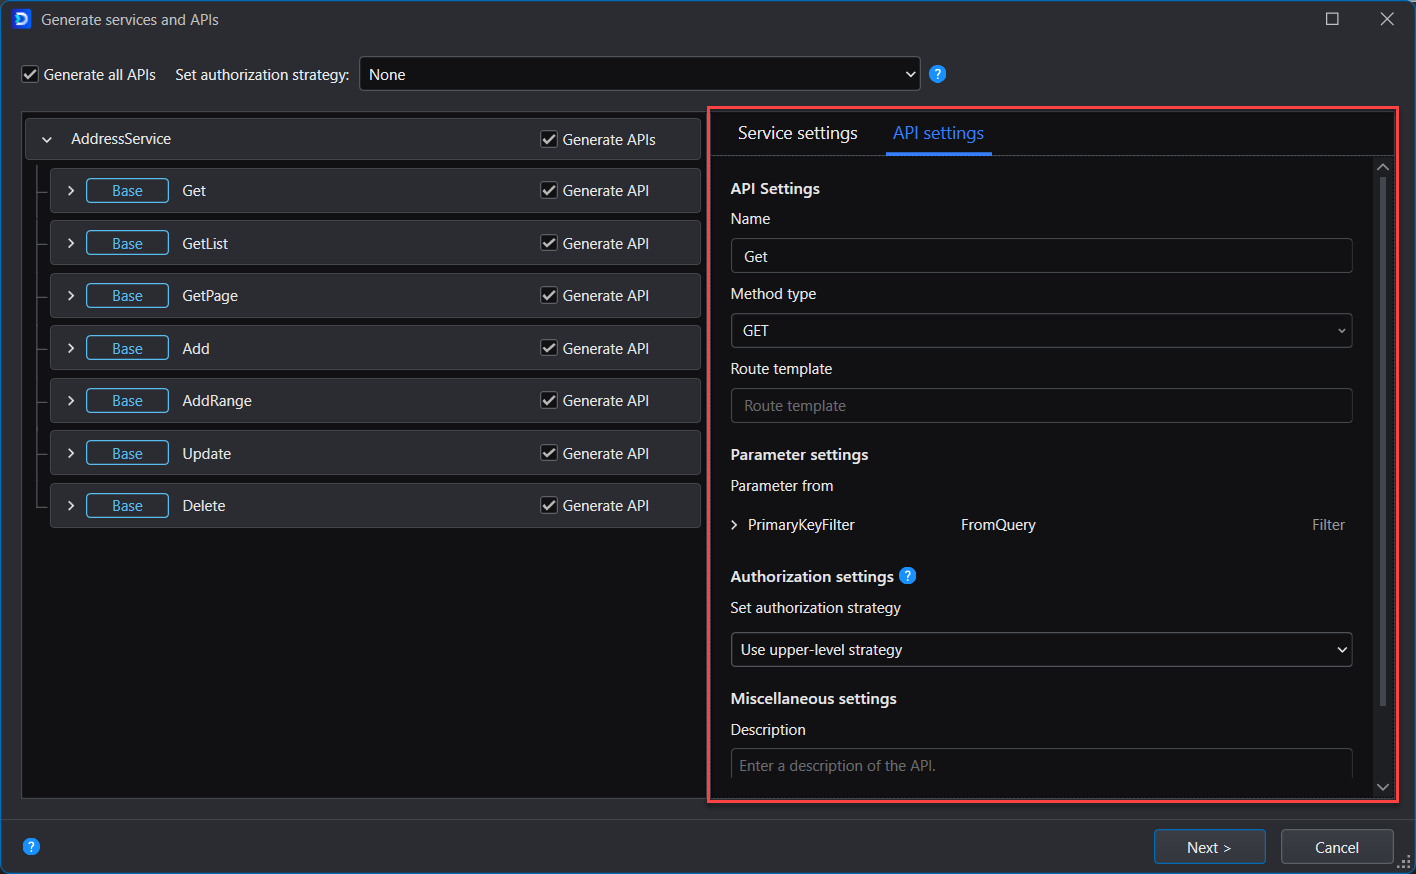Image resolution: width=1416 pixels, height=874 pixels.
Task: Expand the AddRange method row
Action: (71, 400)
